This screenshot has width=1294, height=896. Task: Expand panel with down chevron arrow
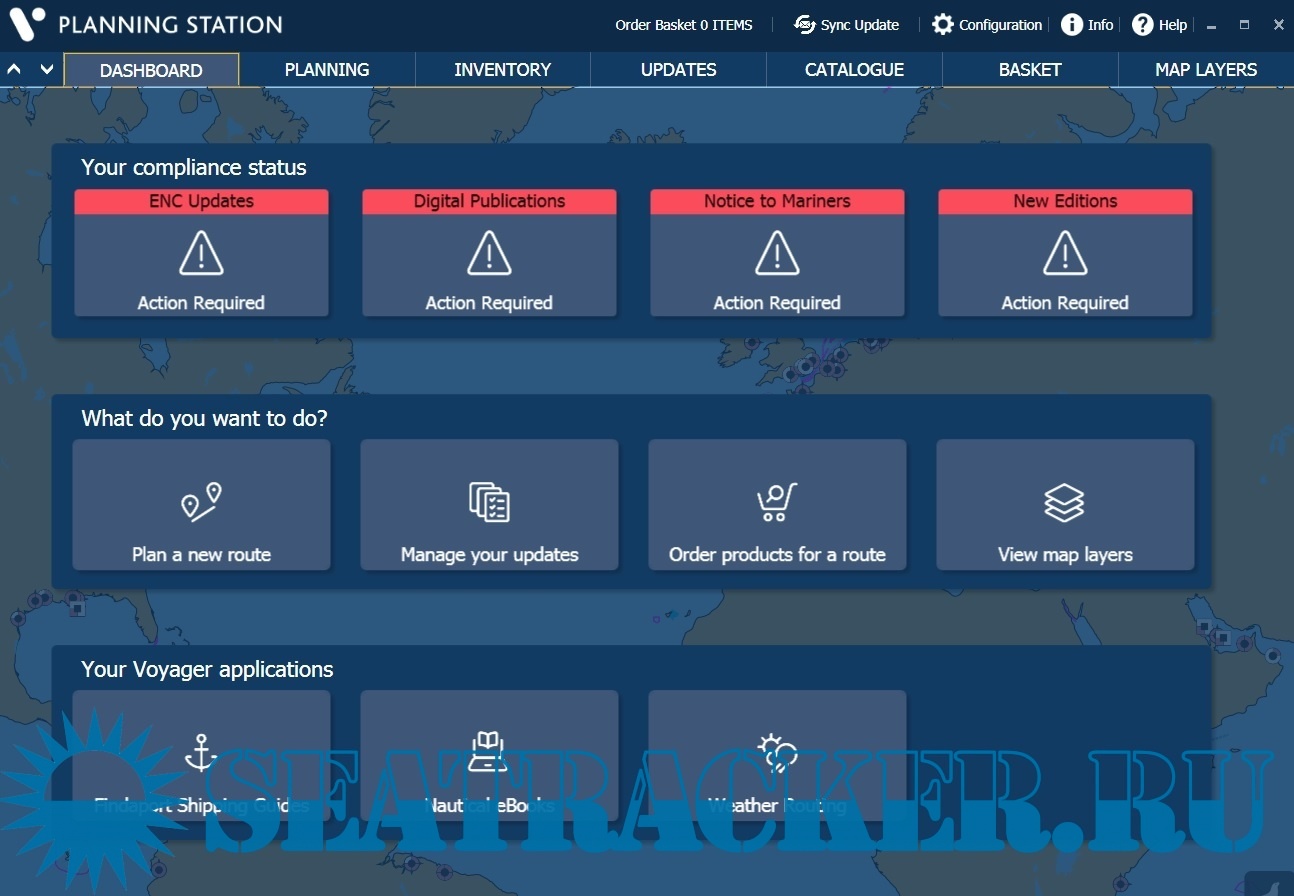(46, 69)
